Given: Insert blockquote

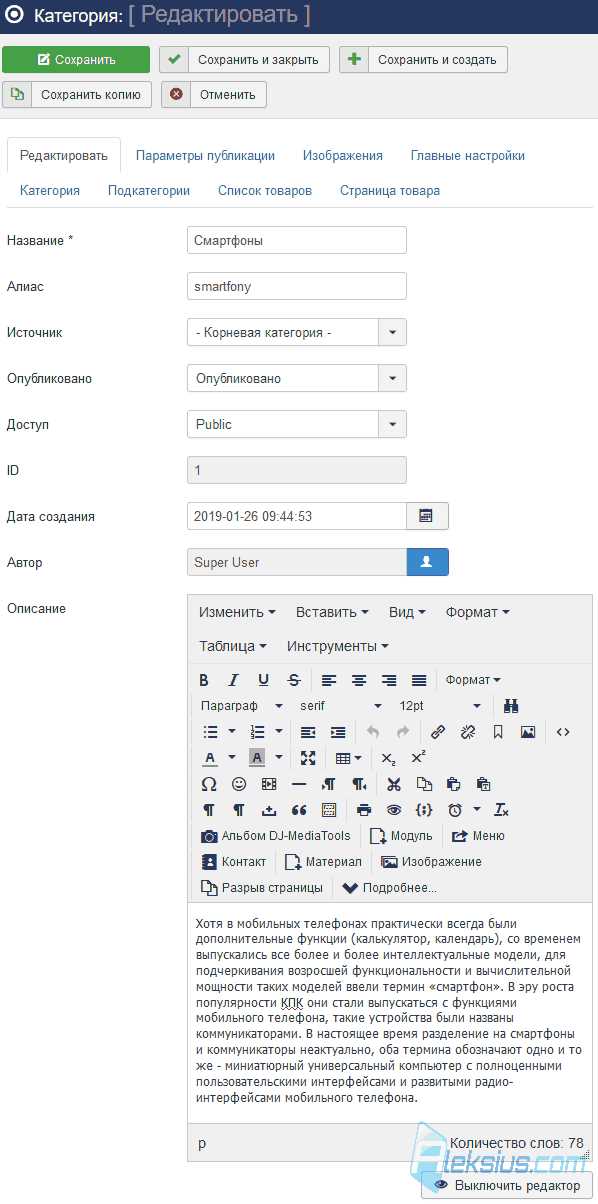Looking at the screenshot, I should pos(299,810).
